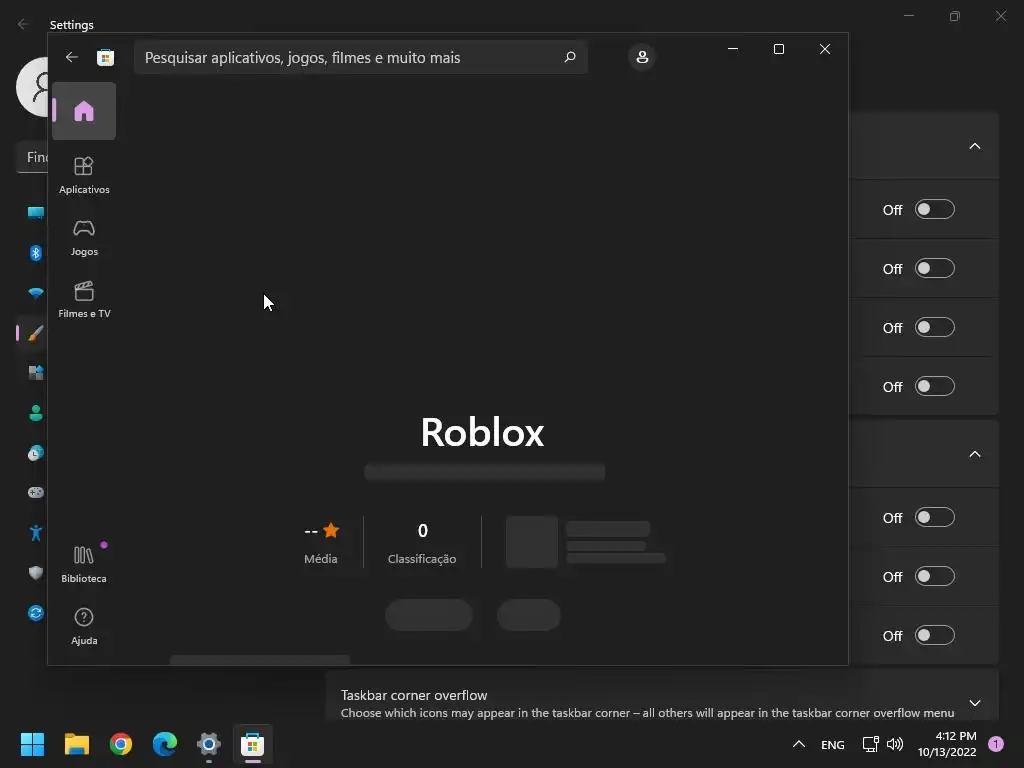Toggle the fifth Off switch in Settings

click(x=935, y=518)
